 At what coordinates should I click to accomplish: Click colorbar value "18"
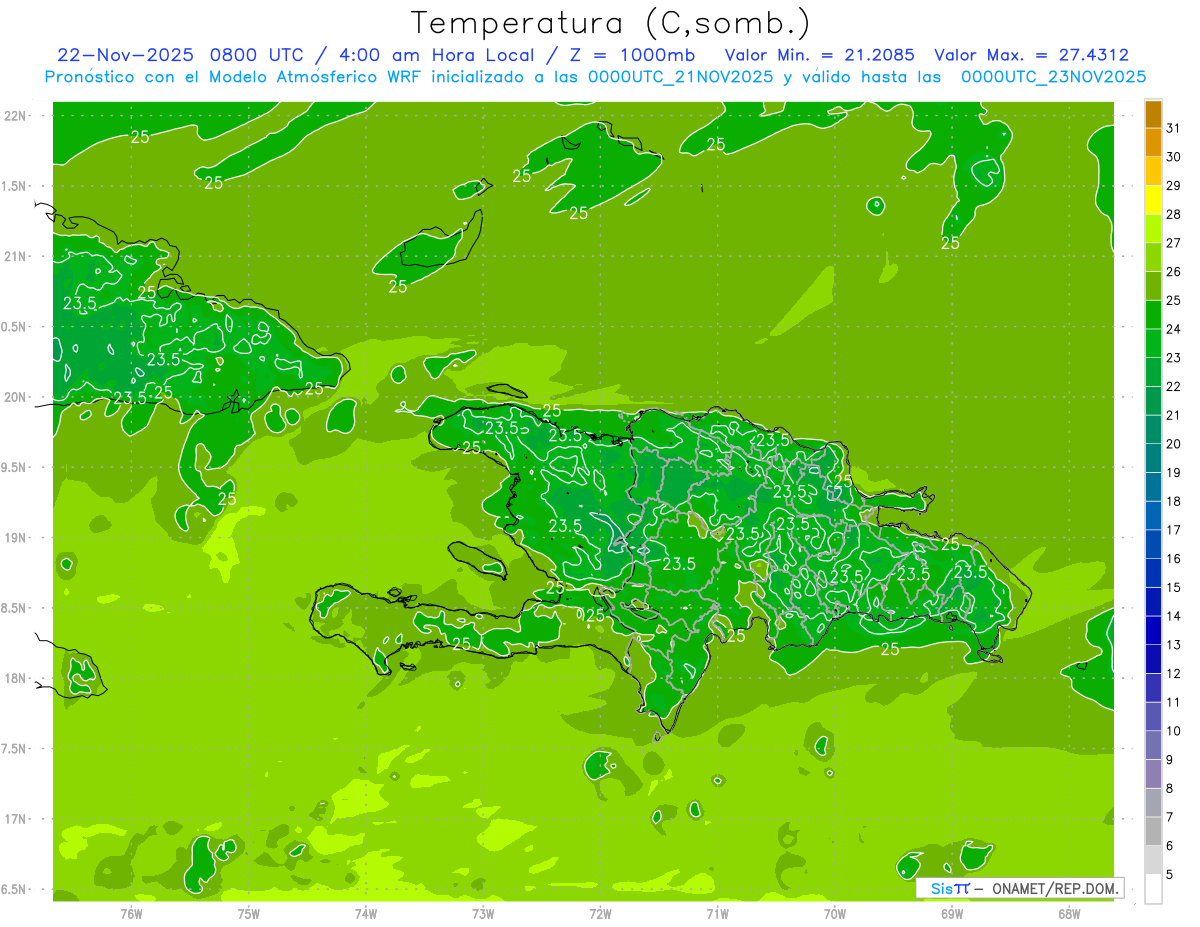pos(1174,501)
